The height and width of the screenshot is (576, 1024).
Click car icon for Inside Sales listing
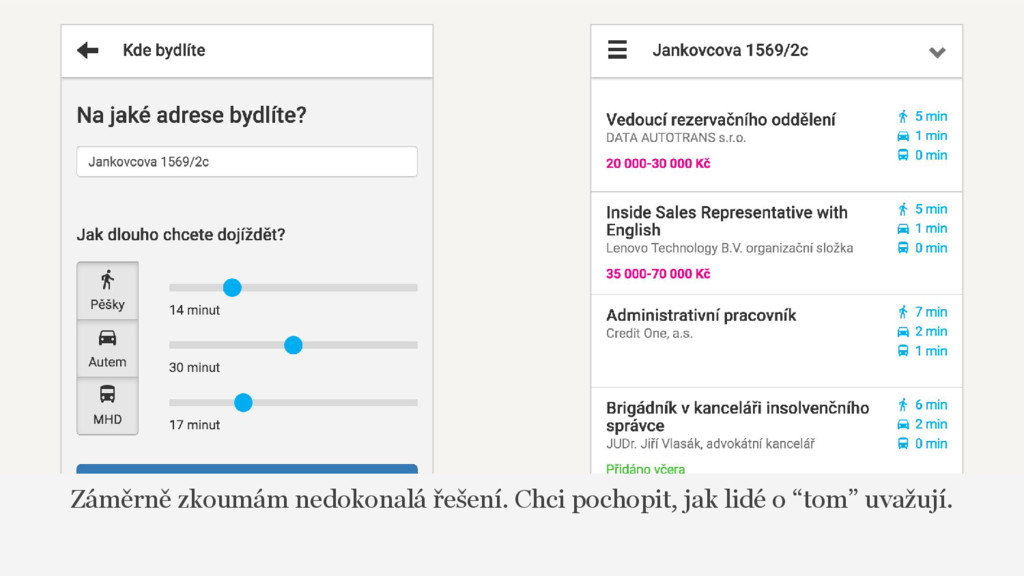[x=903, y=229]
